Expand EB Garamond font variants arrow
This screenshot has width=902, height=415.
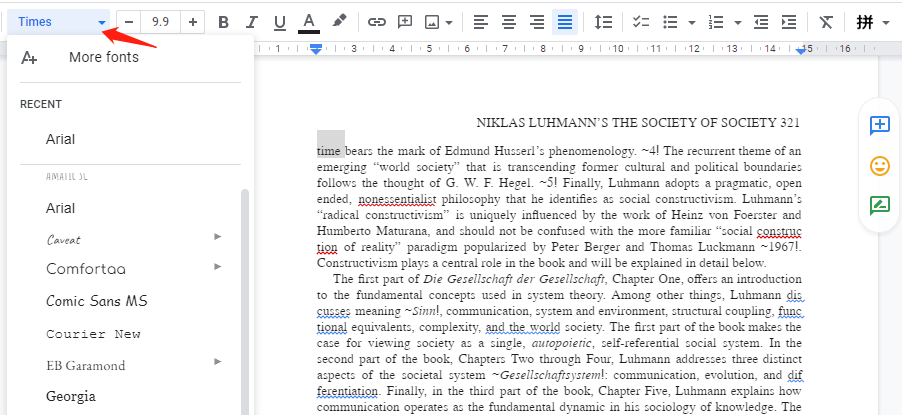point(217,361)
